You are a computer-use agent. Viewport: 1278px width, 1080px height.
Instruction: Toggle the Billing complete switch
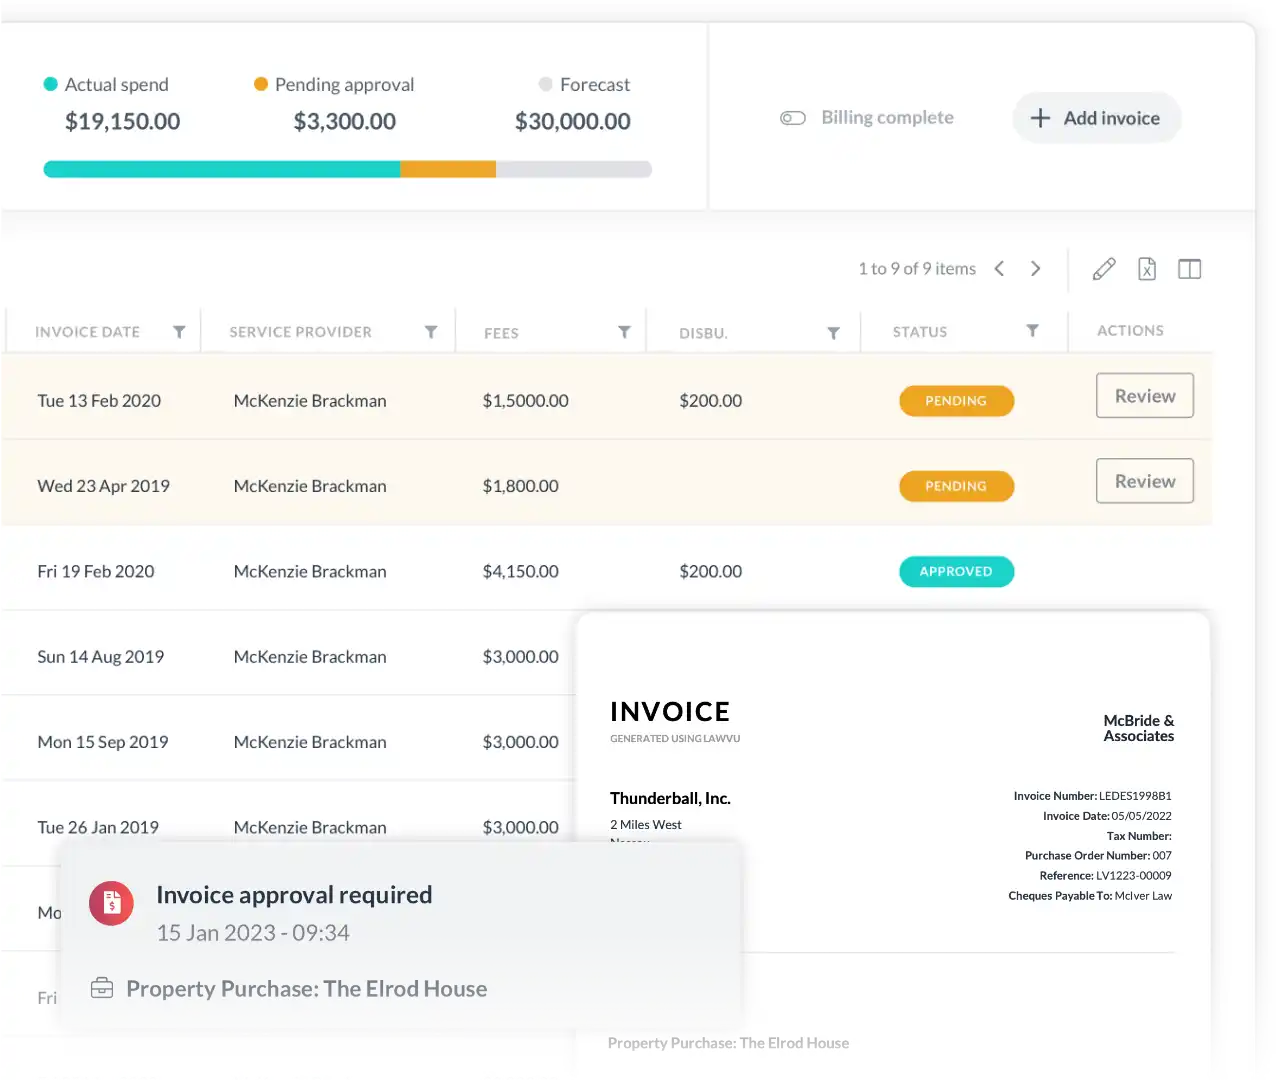point(793,118)
